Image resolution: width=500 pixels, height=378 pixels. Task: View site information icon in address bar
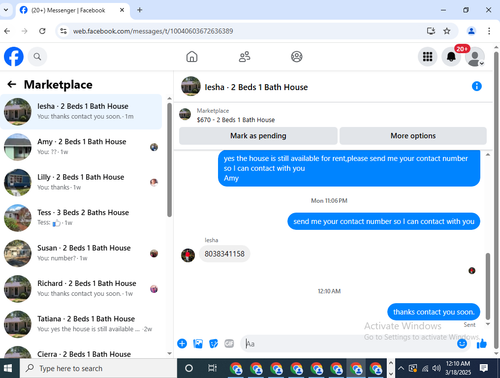point(63,31)
